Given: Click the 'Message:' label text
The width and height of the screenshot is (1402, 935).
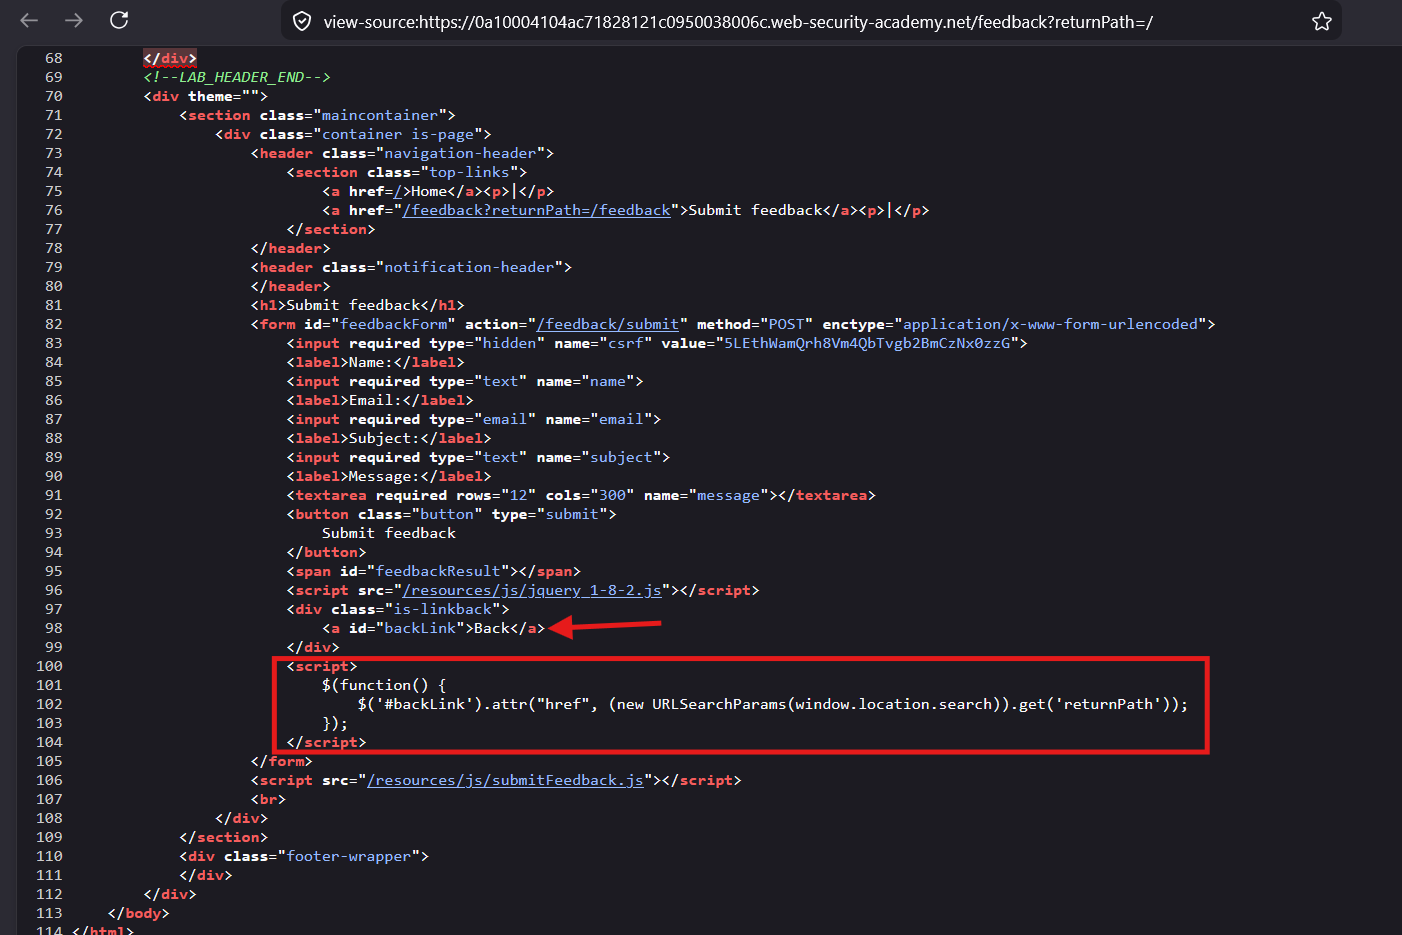Looking at the screenshot, I should (x=384, y=476).
